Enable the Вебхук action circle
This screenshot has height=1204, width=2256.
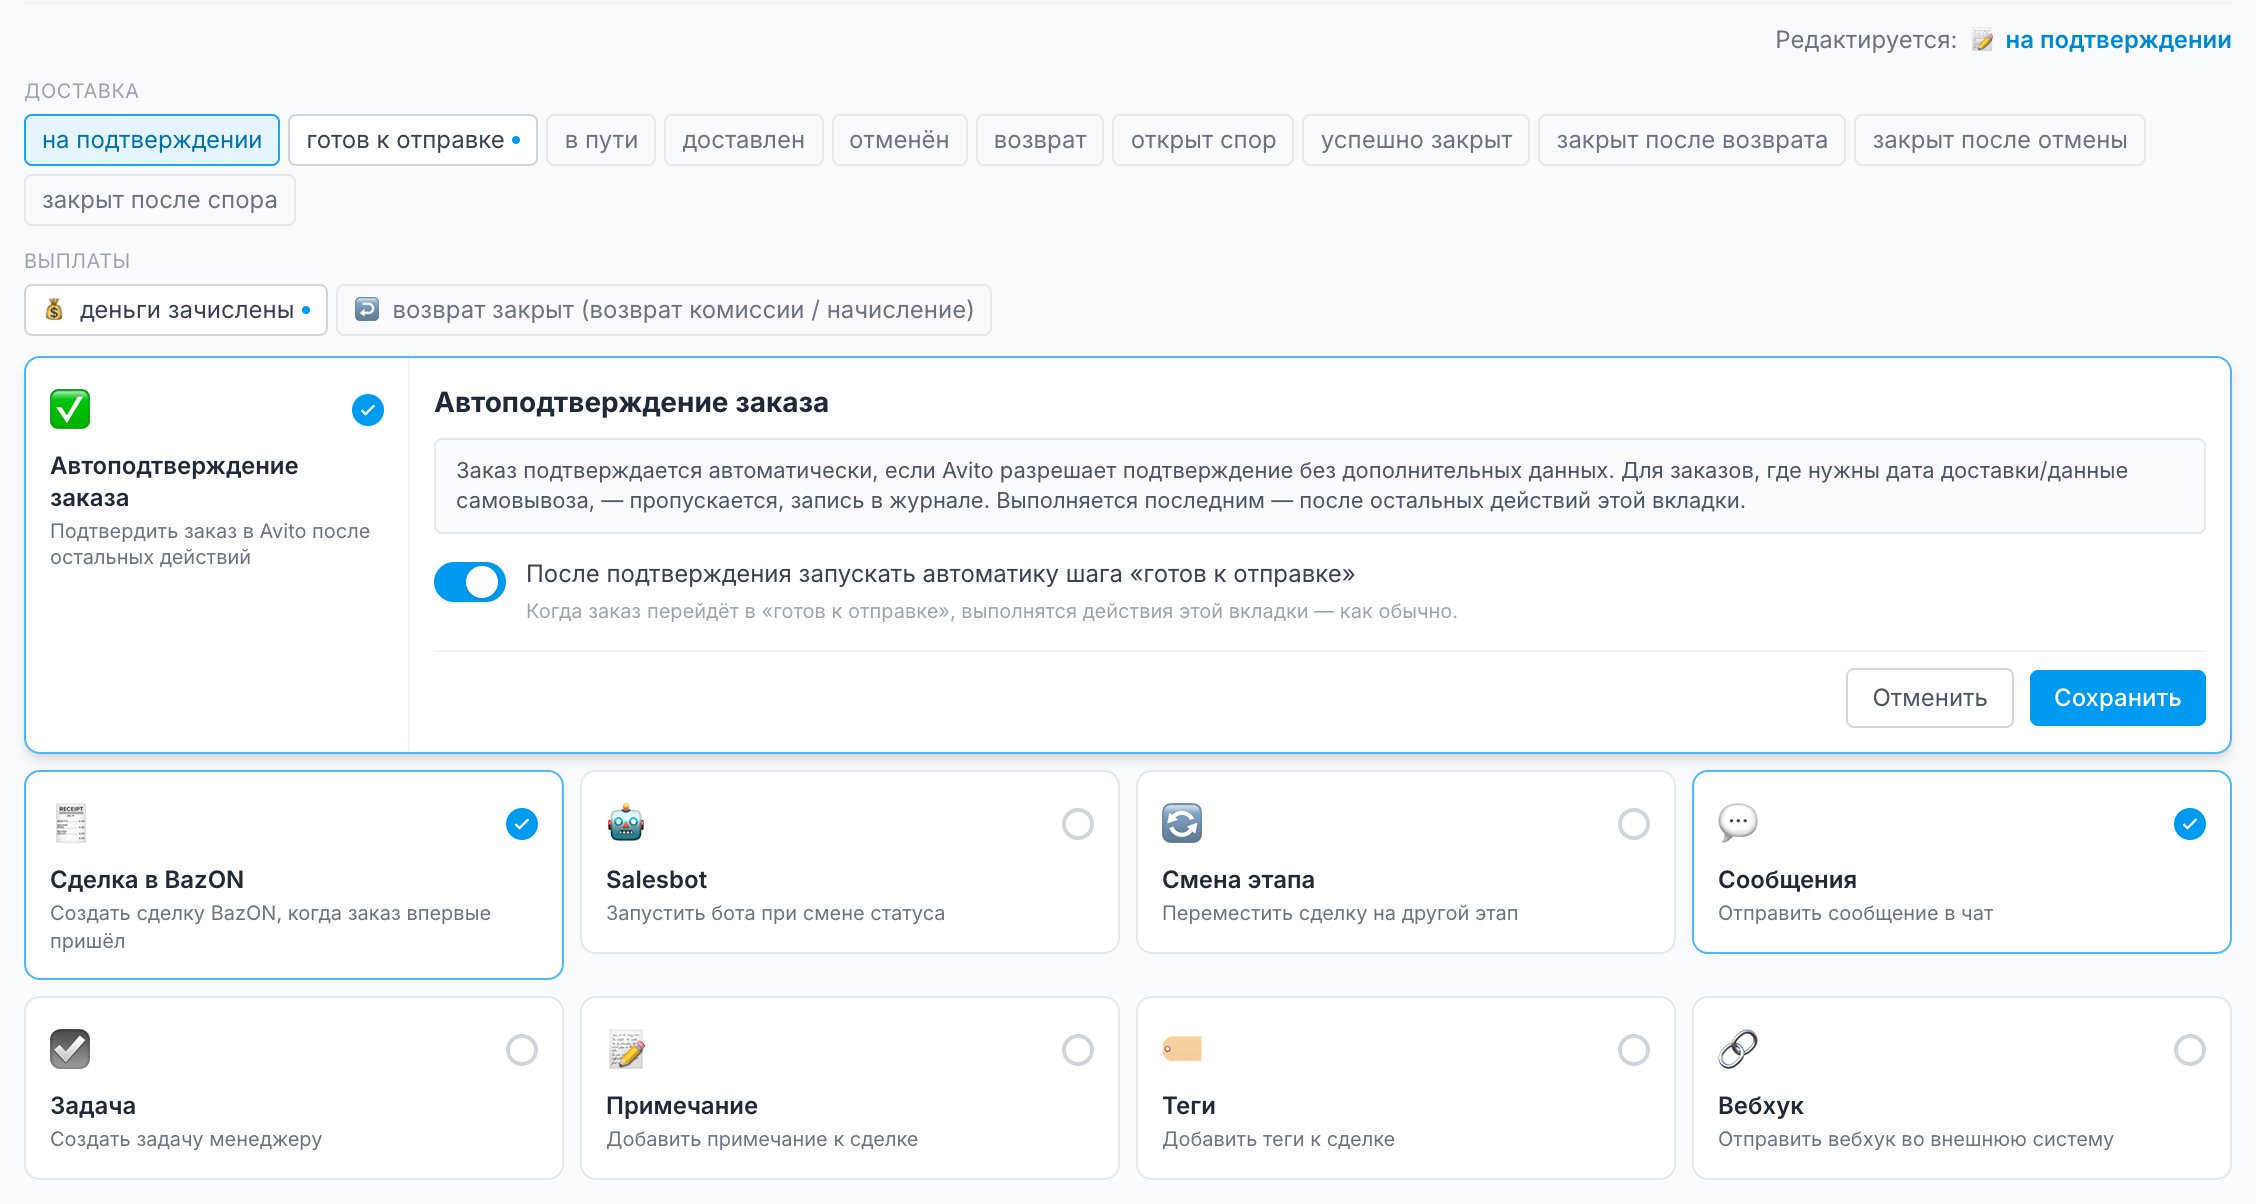(x=2190, y=1050)
